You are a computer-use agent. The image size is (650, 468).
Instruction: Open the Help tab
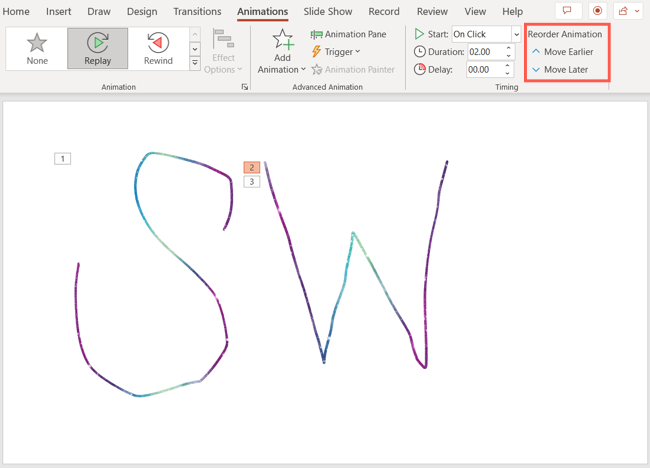click(x=512, y=12)
